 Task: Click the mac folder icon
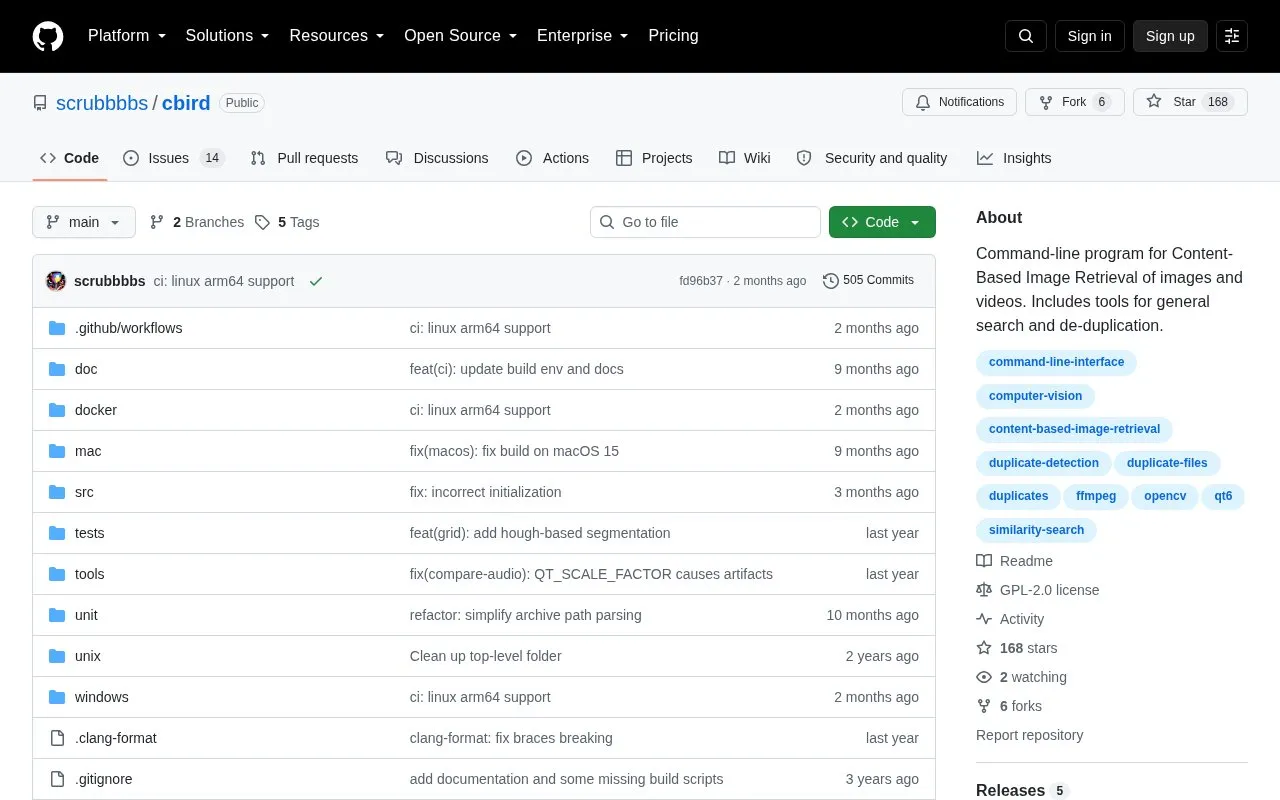57,451
